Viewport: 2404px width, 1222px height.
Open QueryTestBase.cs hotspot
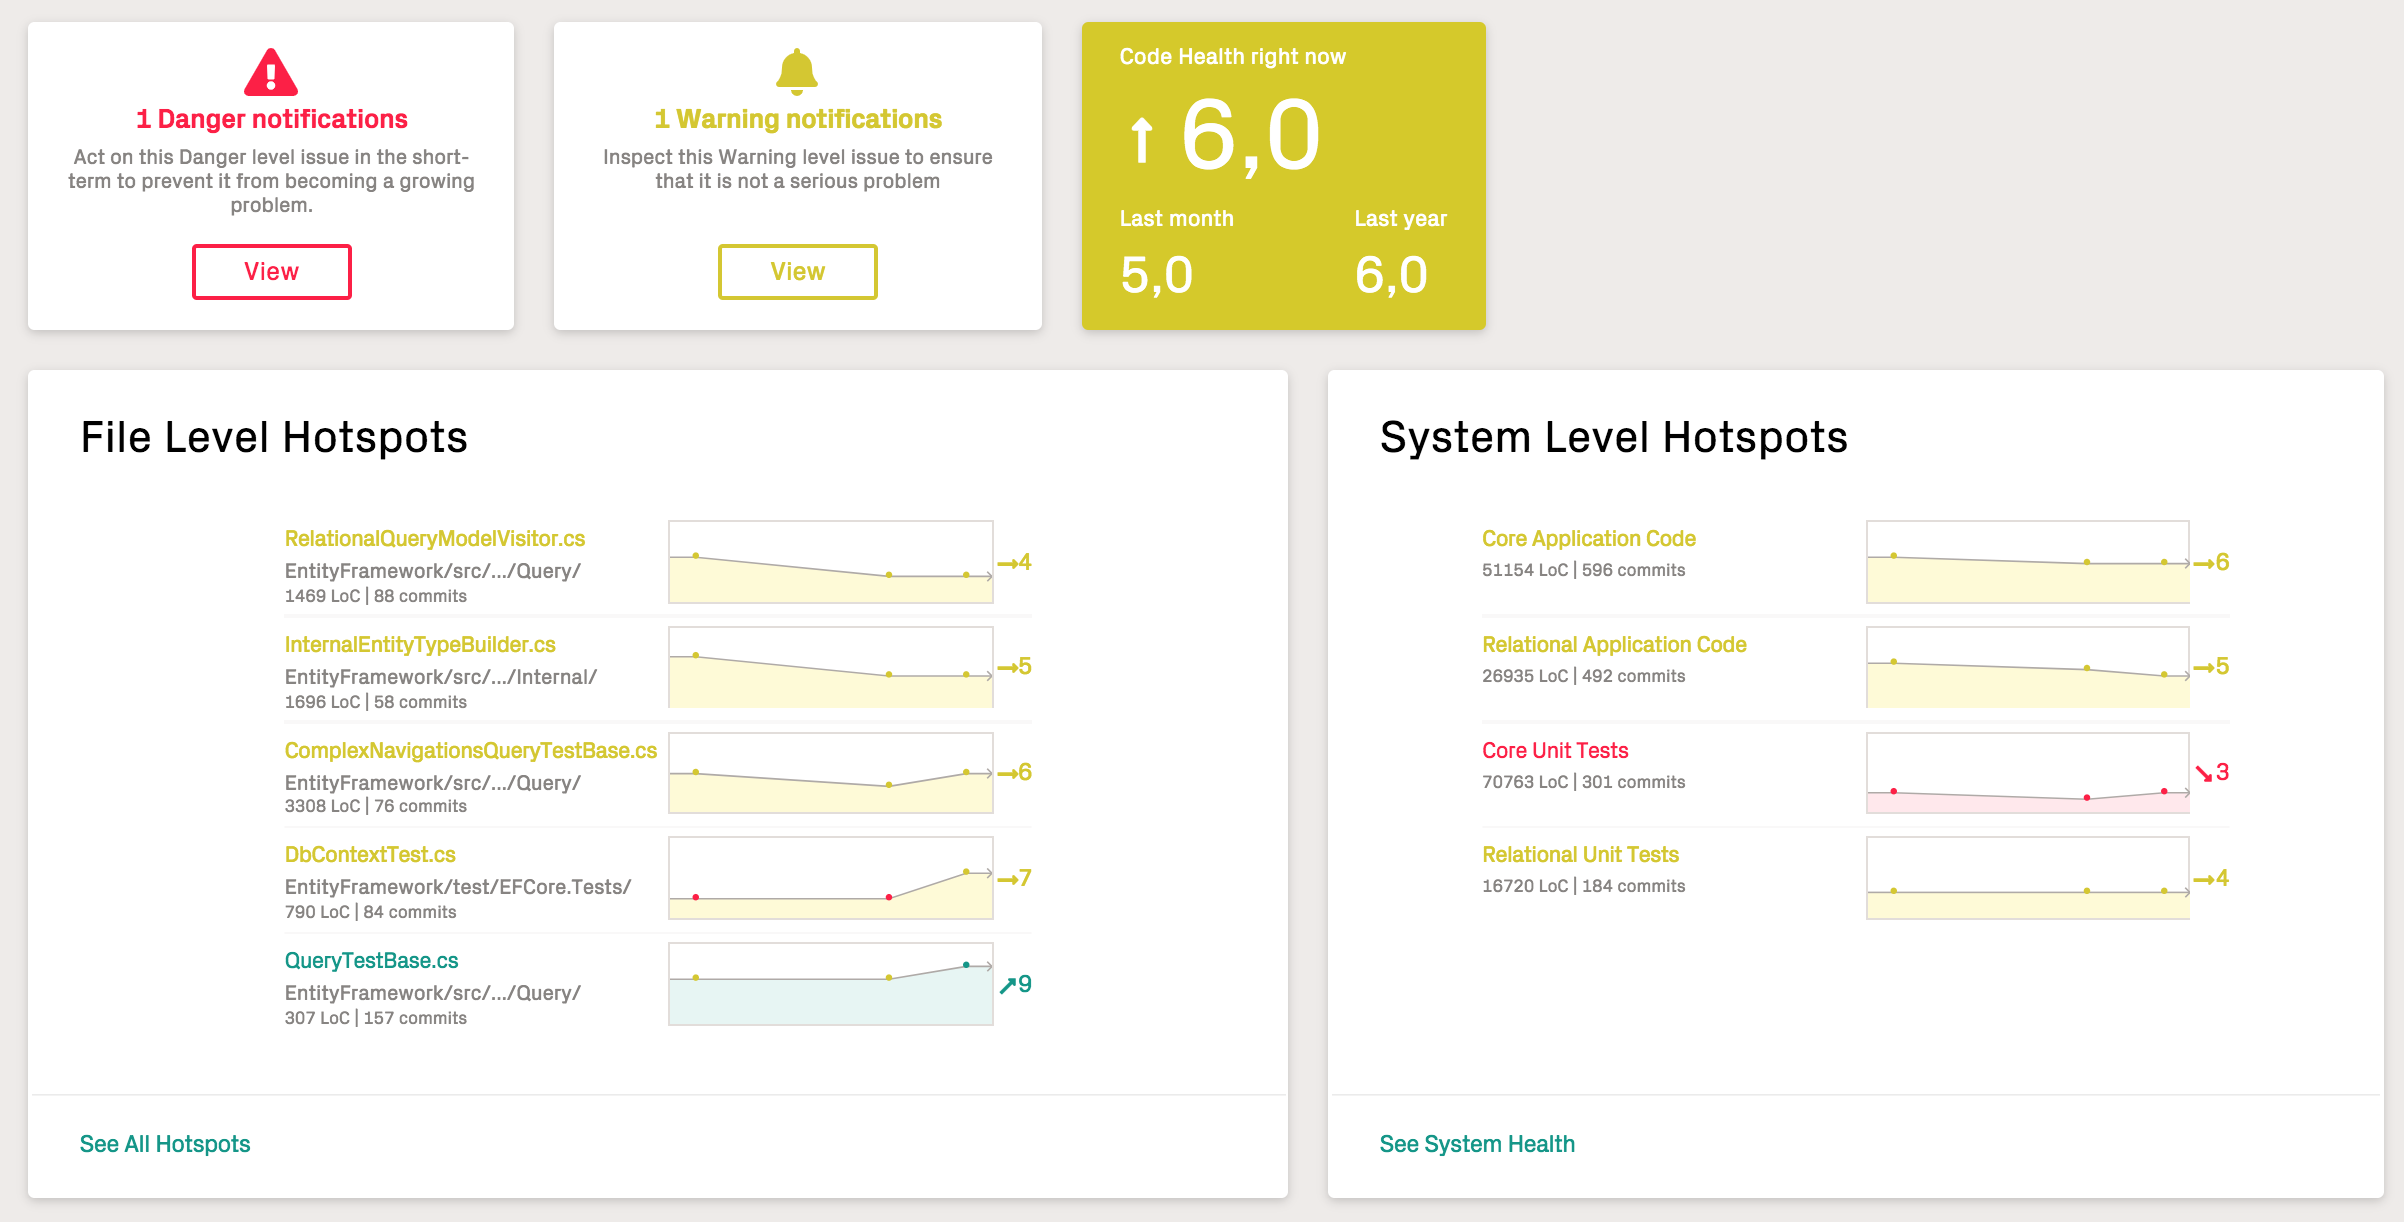pos(372,960)
